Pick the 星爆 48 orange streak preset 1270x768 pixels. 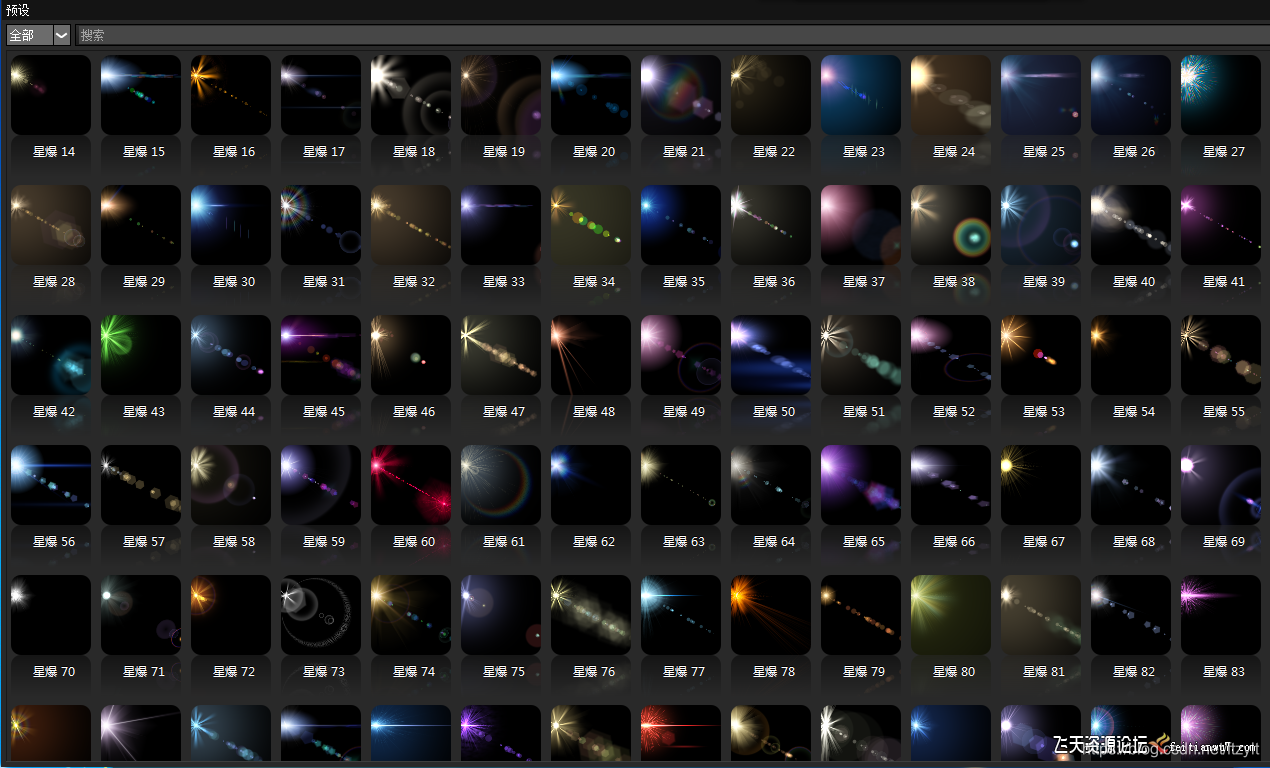tap(591, 355)
